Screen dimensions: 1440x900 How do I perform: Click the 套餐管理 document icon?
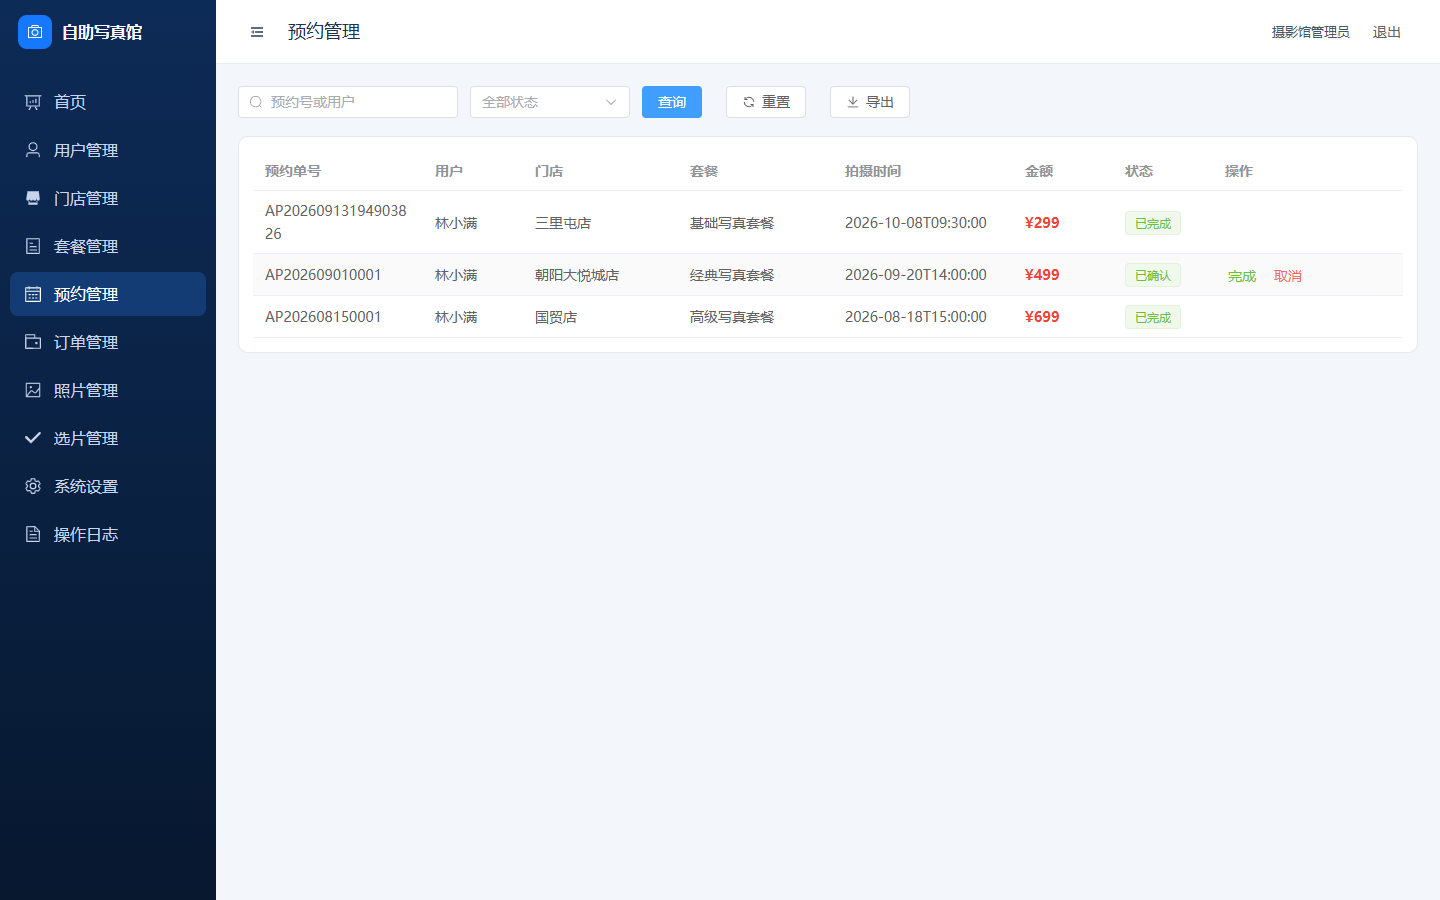[33, 246]
